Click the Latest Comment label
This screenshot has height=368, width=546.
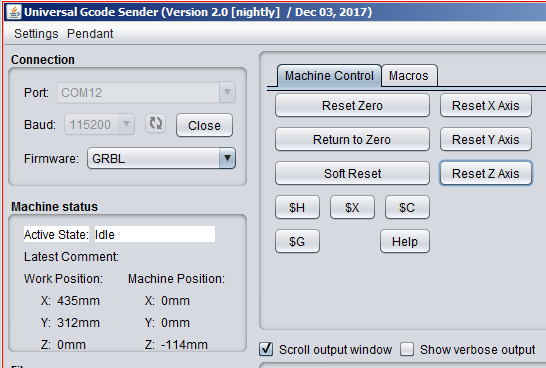71,257
